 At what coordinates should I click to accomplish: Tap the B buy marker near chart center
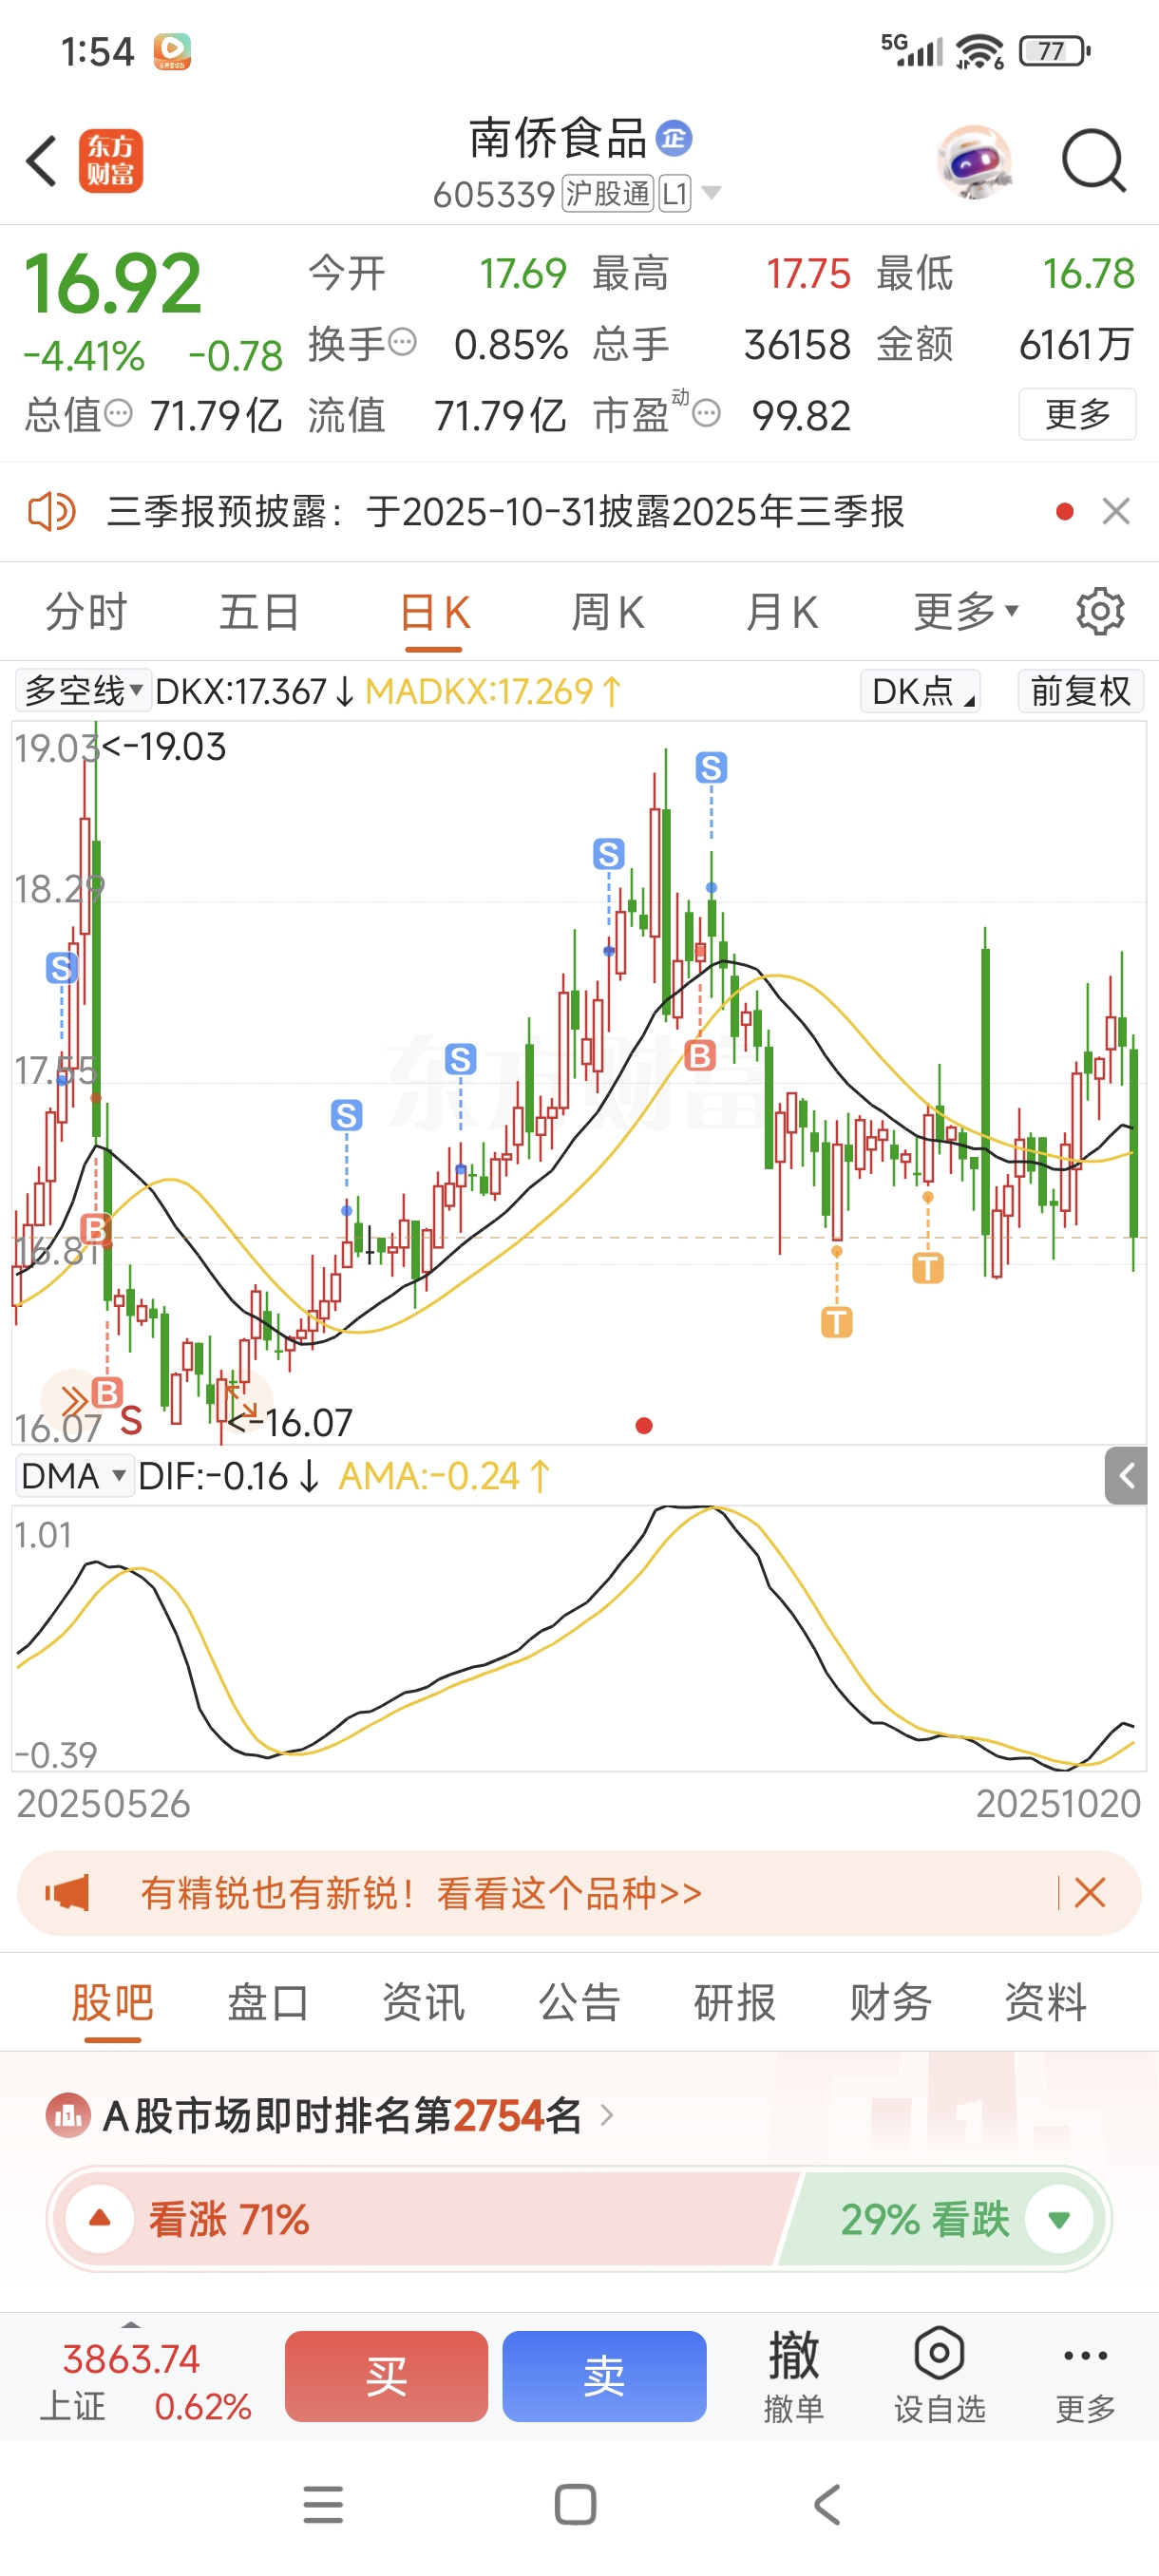click(700, 1055)
